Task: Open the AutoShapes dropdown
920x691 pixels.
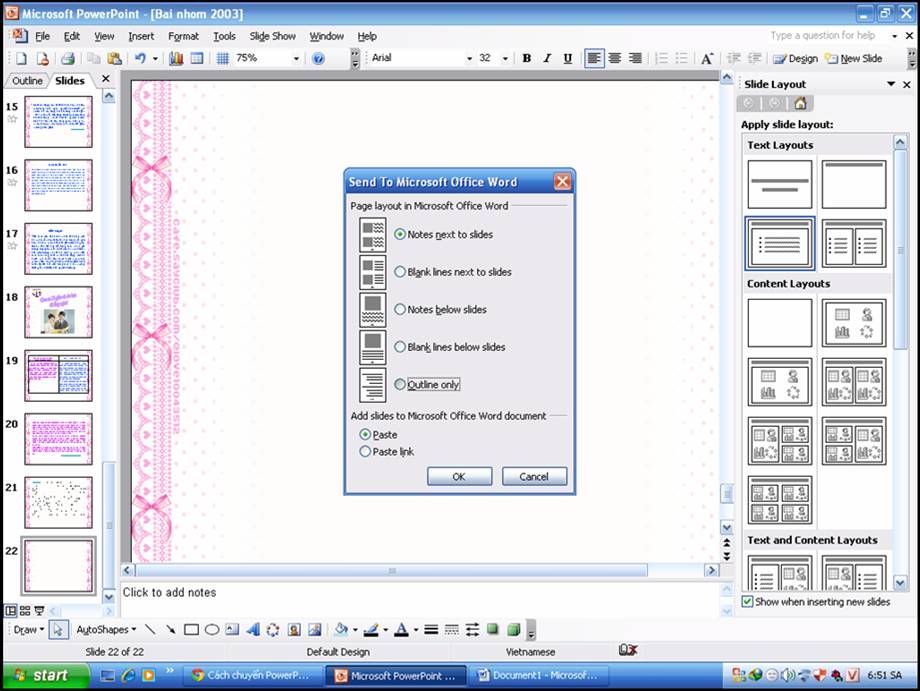Action: [x=106, y=629]
